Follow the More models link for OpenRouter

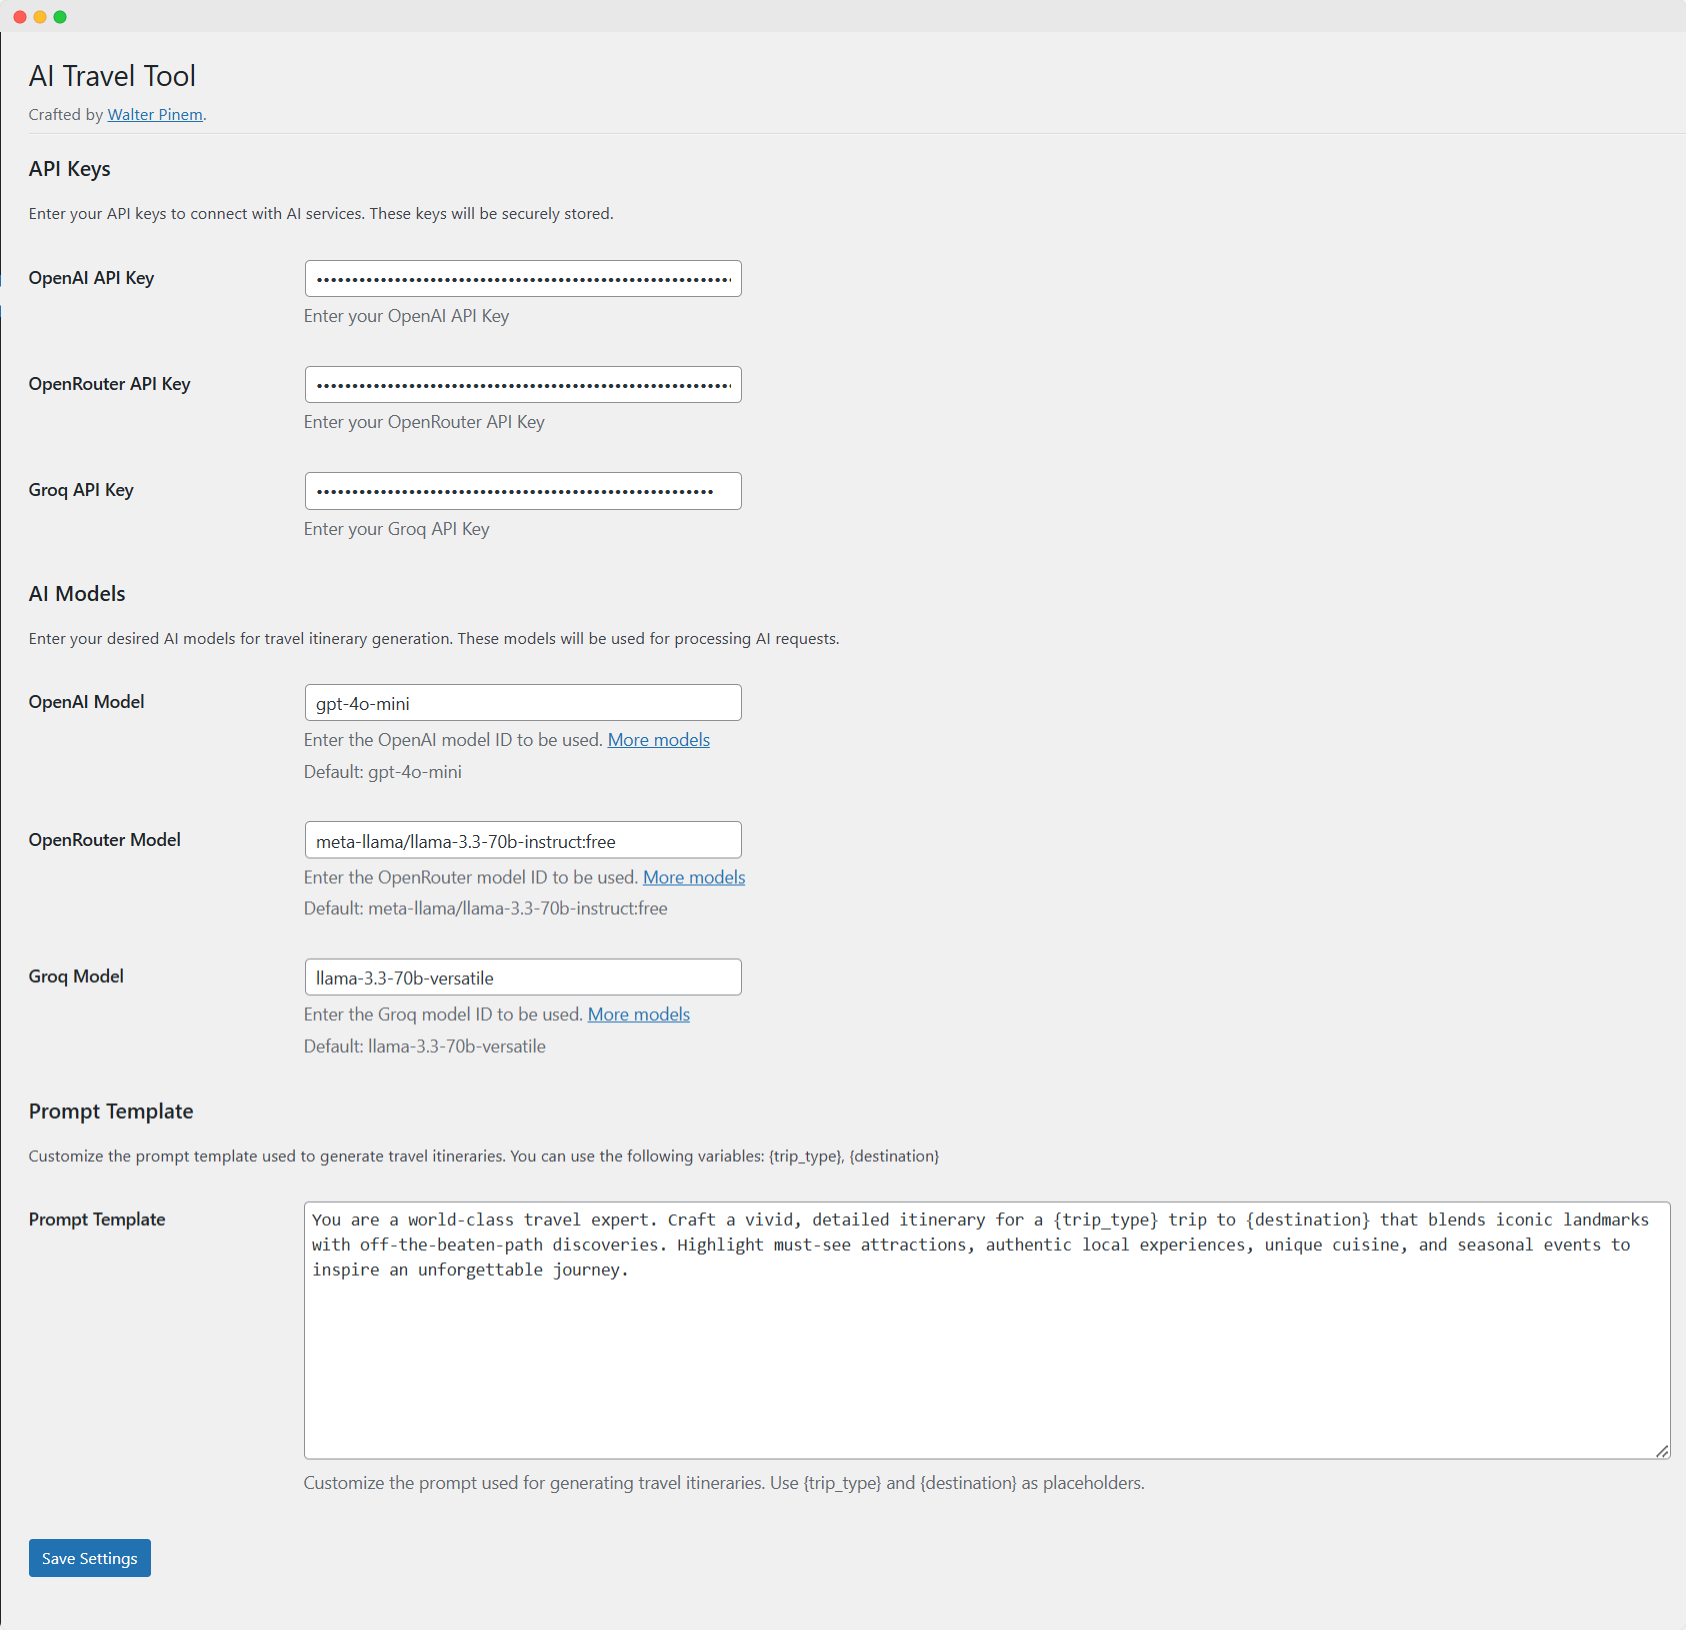tap(694, 877)
